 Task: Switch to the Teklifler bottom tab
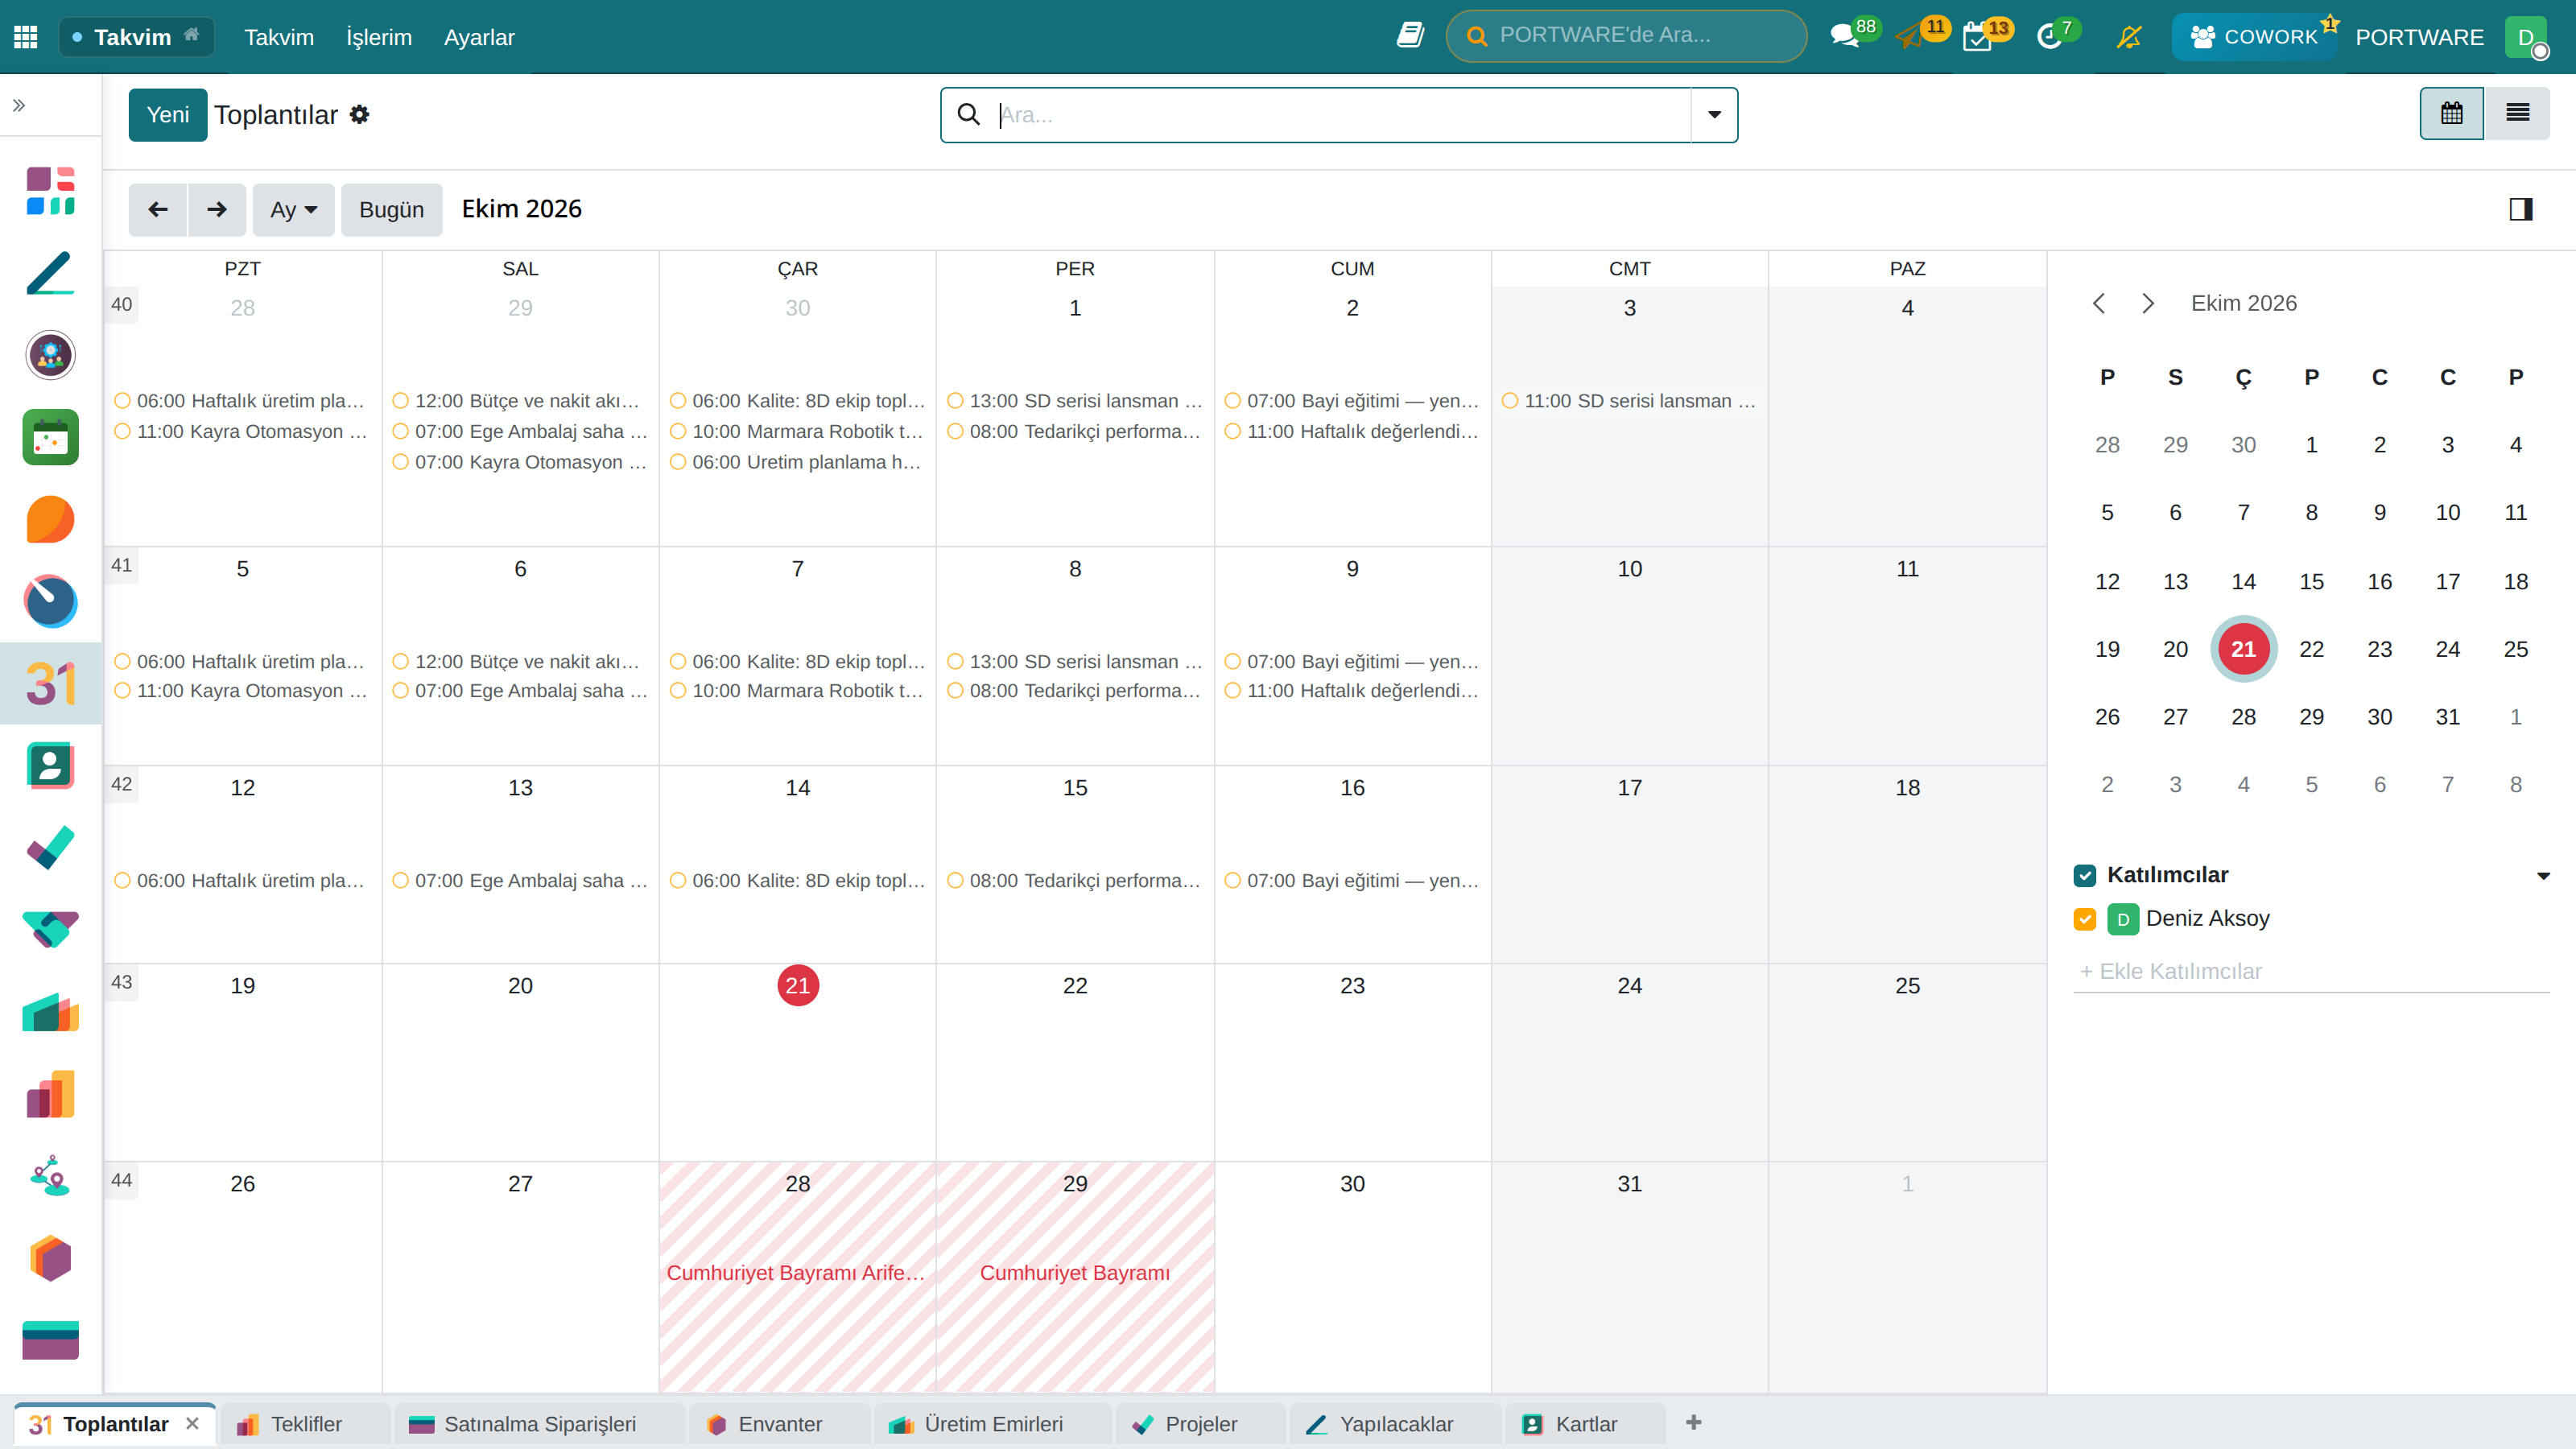click(305, 1424)
